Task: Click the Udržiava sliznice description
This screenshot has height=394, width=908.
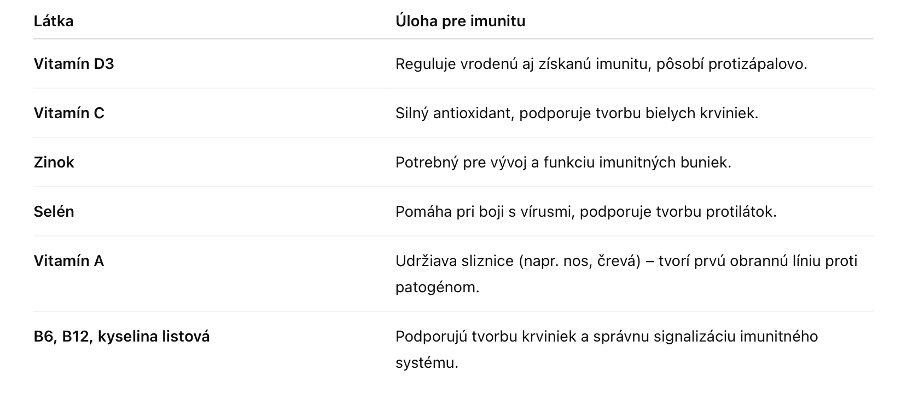Action: point(626,274)
